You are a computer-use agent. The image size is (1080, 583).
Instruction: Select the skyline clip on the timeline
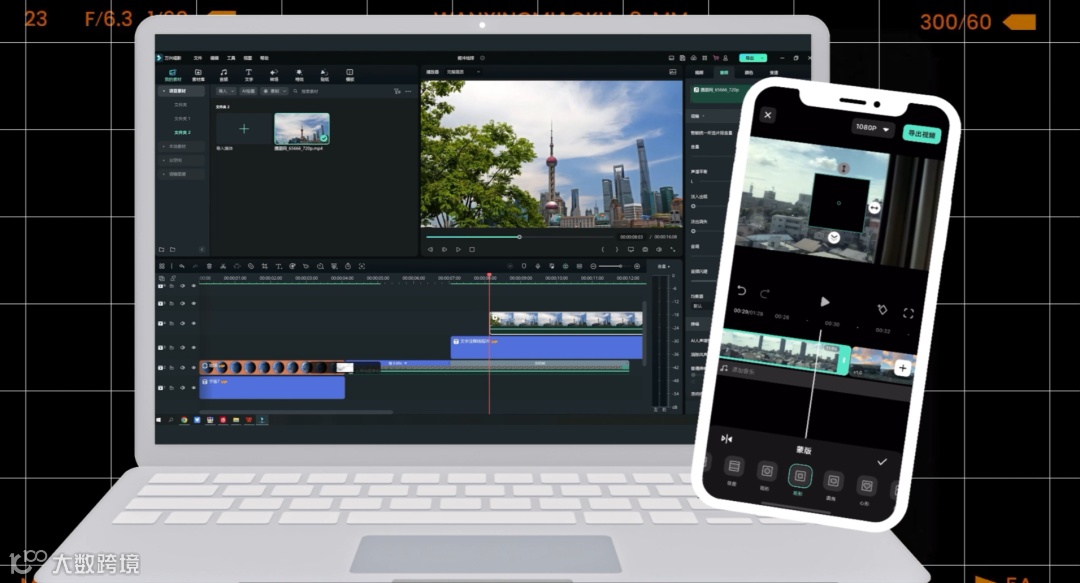(566, 323)
